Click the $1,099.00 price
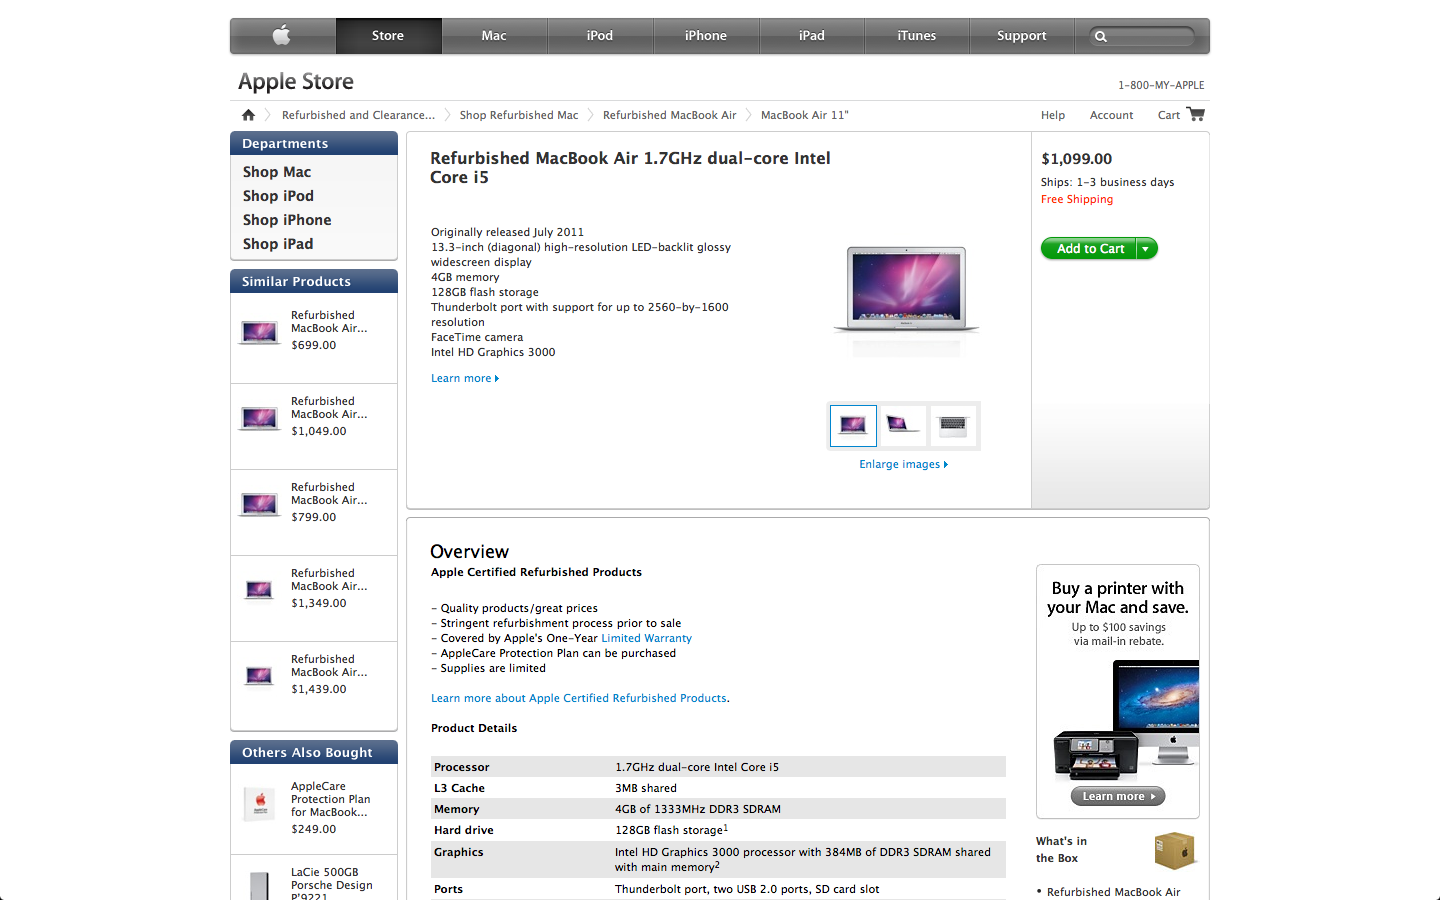 pos(1077,158)
